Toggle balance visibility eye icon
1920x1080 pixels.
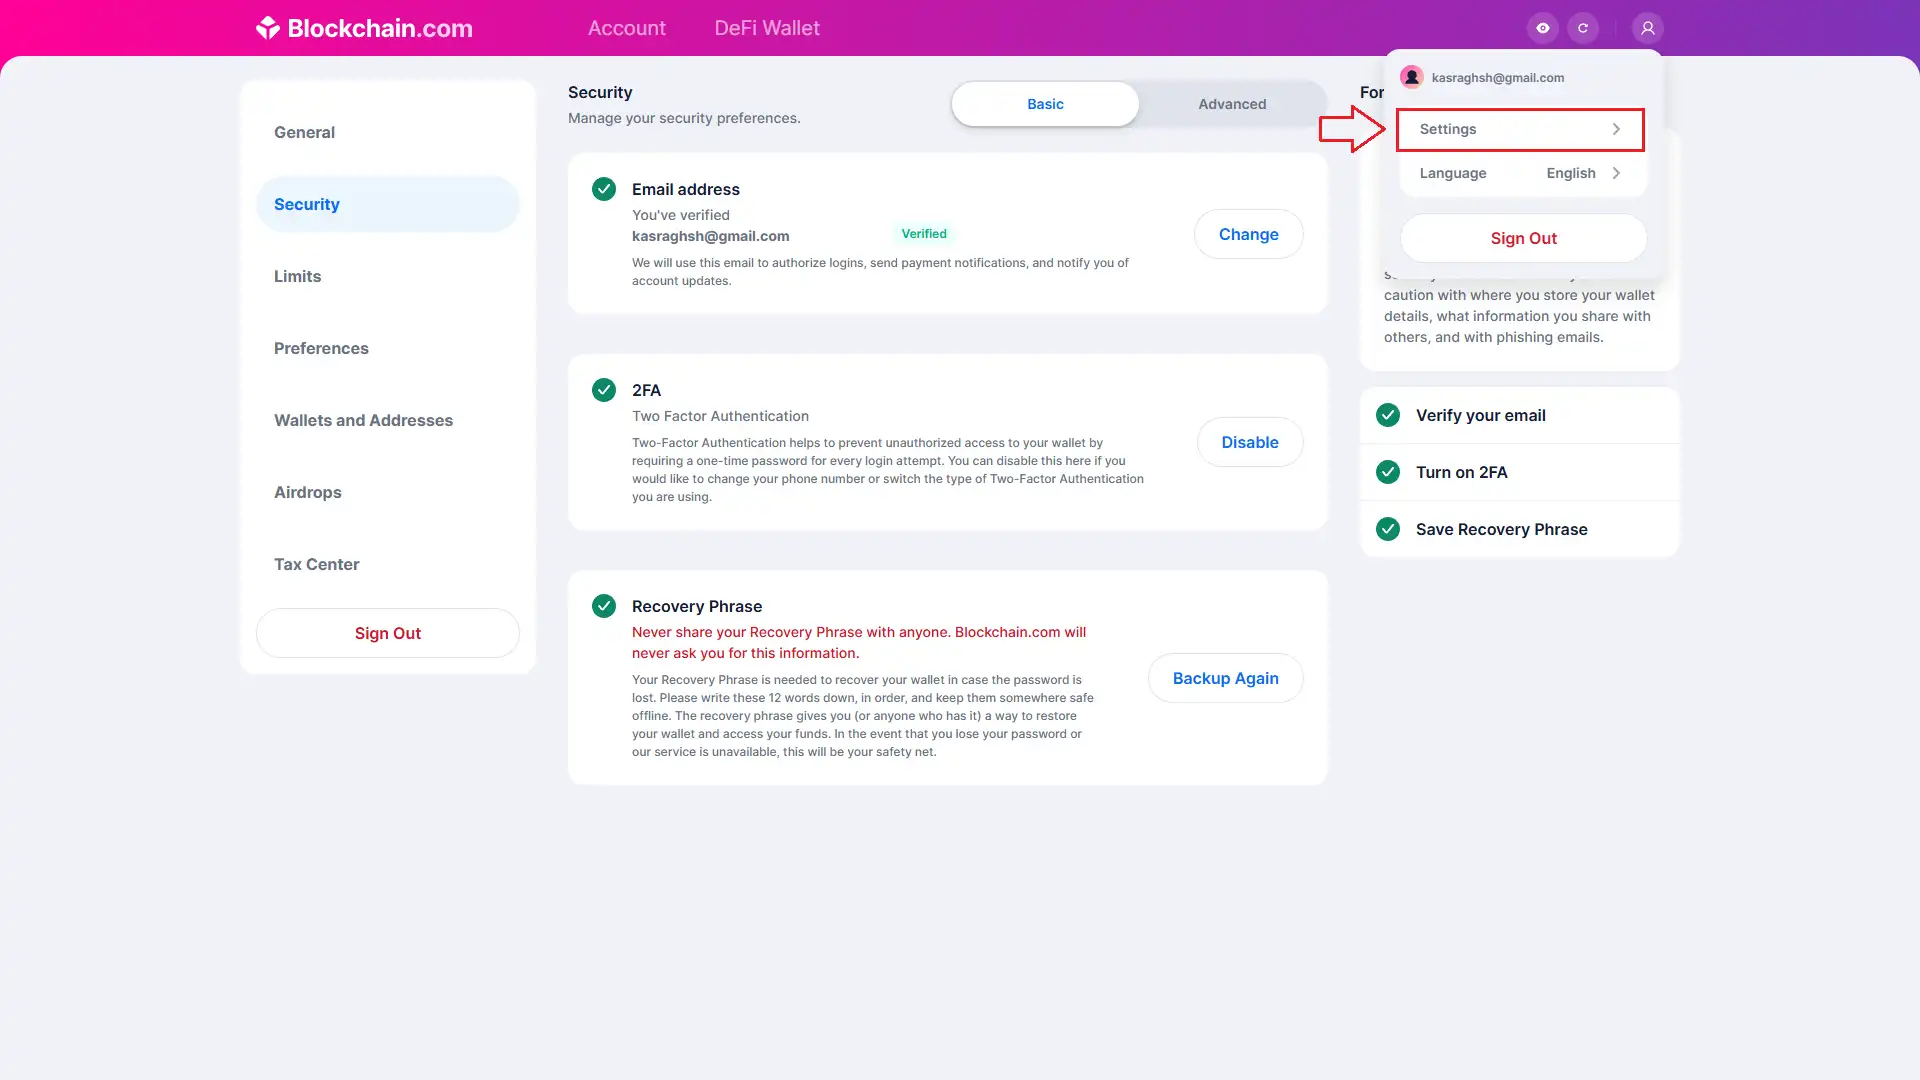pyautogui.click(x=1543, y=28)
